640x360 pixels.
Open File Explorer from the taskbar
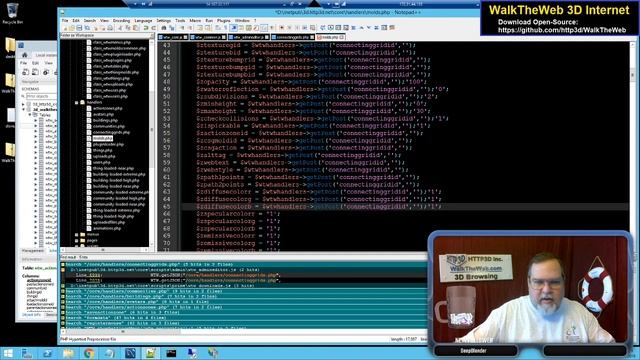pyautogui.click(x=68, y=353)
